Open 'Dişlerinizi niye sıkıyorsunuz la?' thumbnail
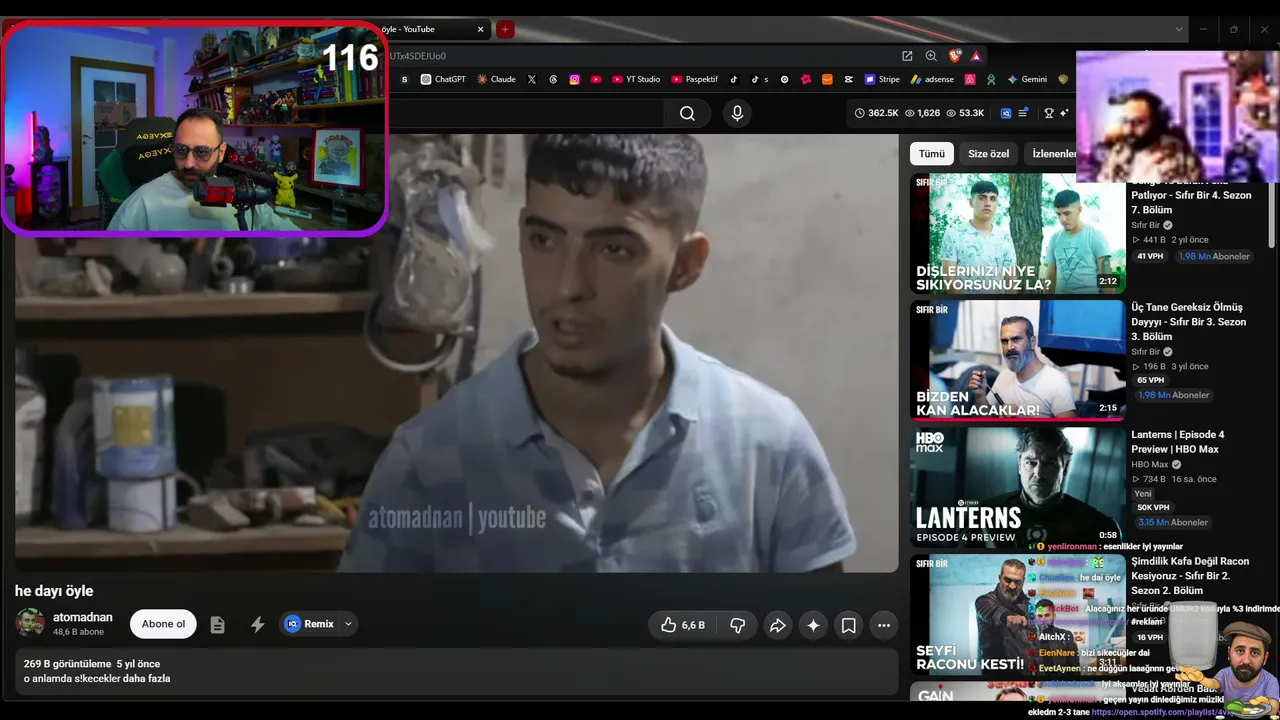This screenshot has height=720, width=1280. pos(1017,233)
